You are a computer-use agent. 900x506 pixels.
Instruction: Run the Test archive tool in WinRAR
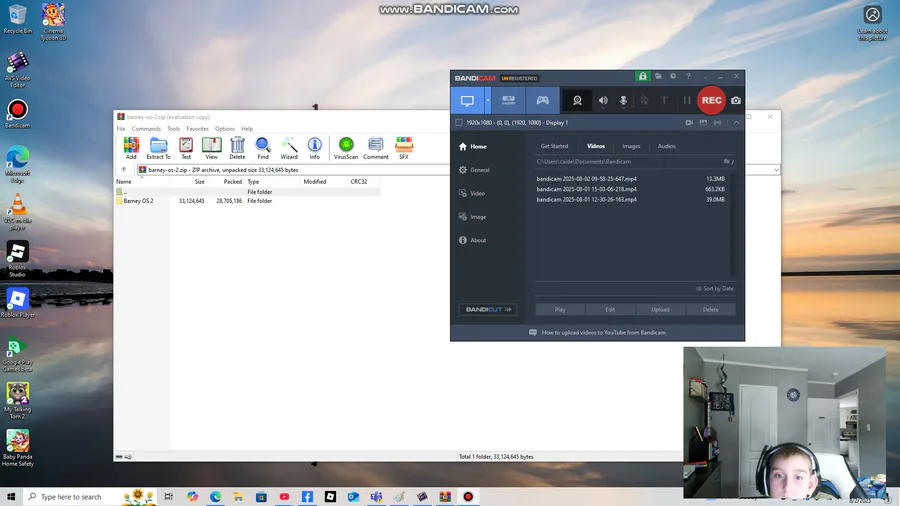pos(186,148)
